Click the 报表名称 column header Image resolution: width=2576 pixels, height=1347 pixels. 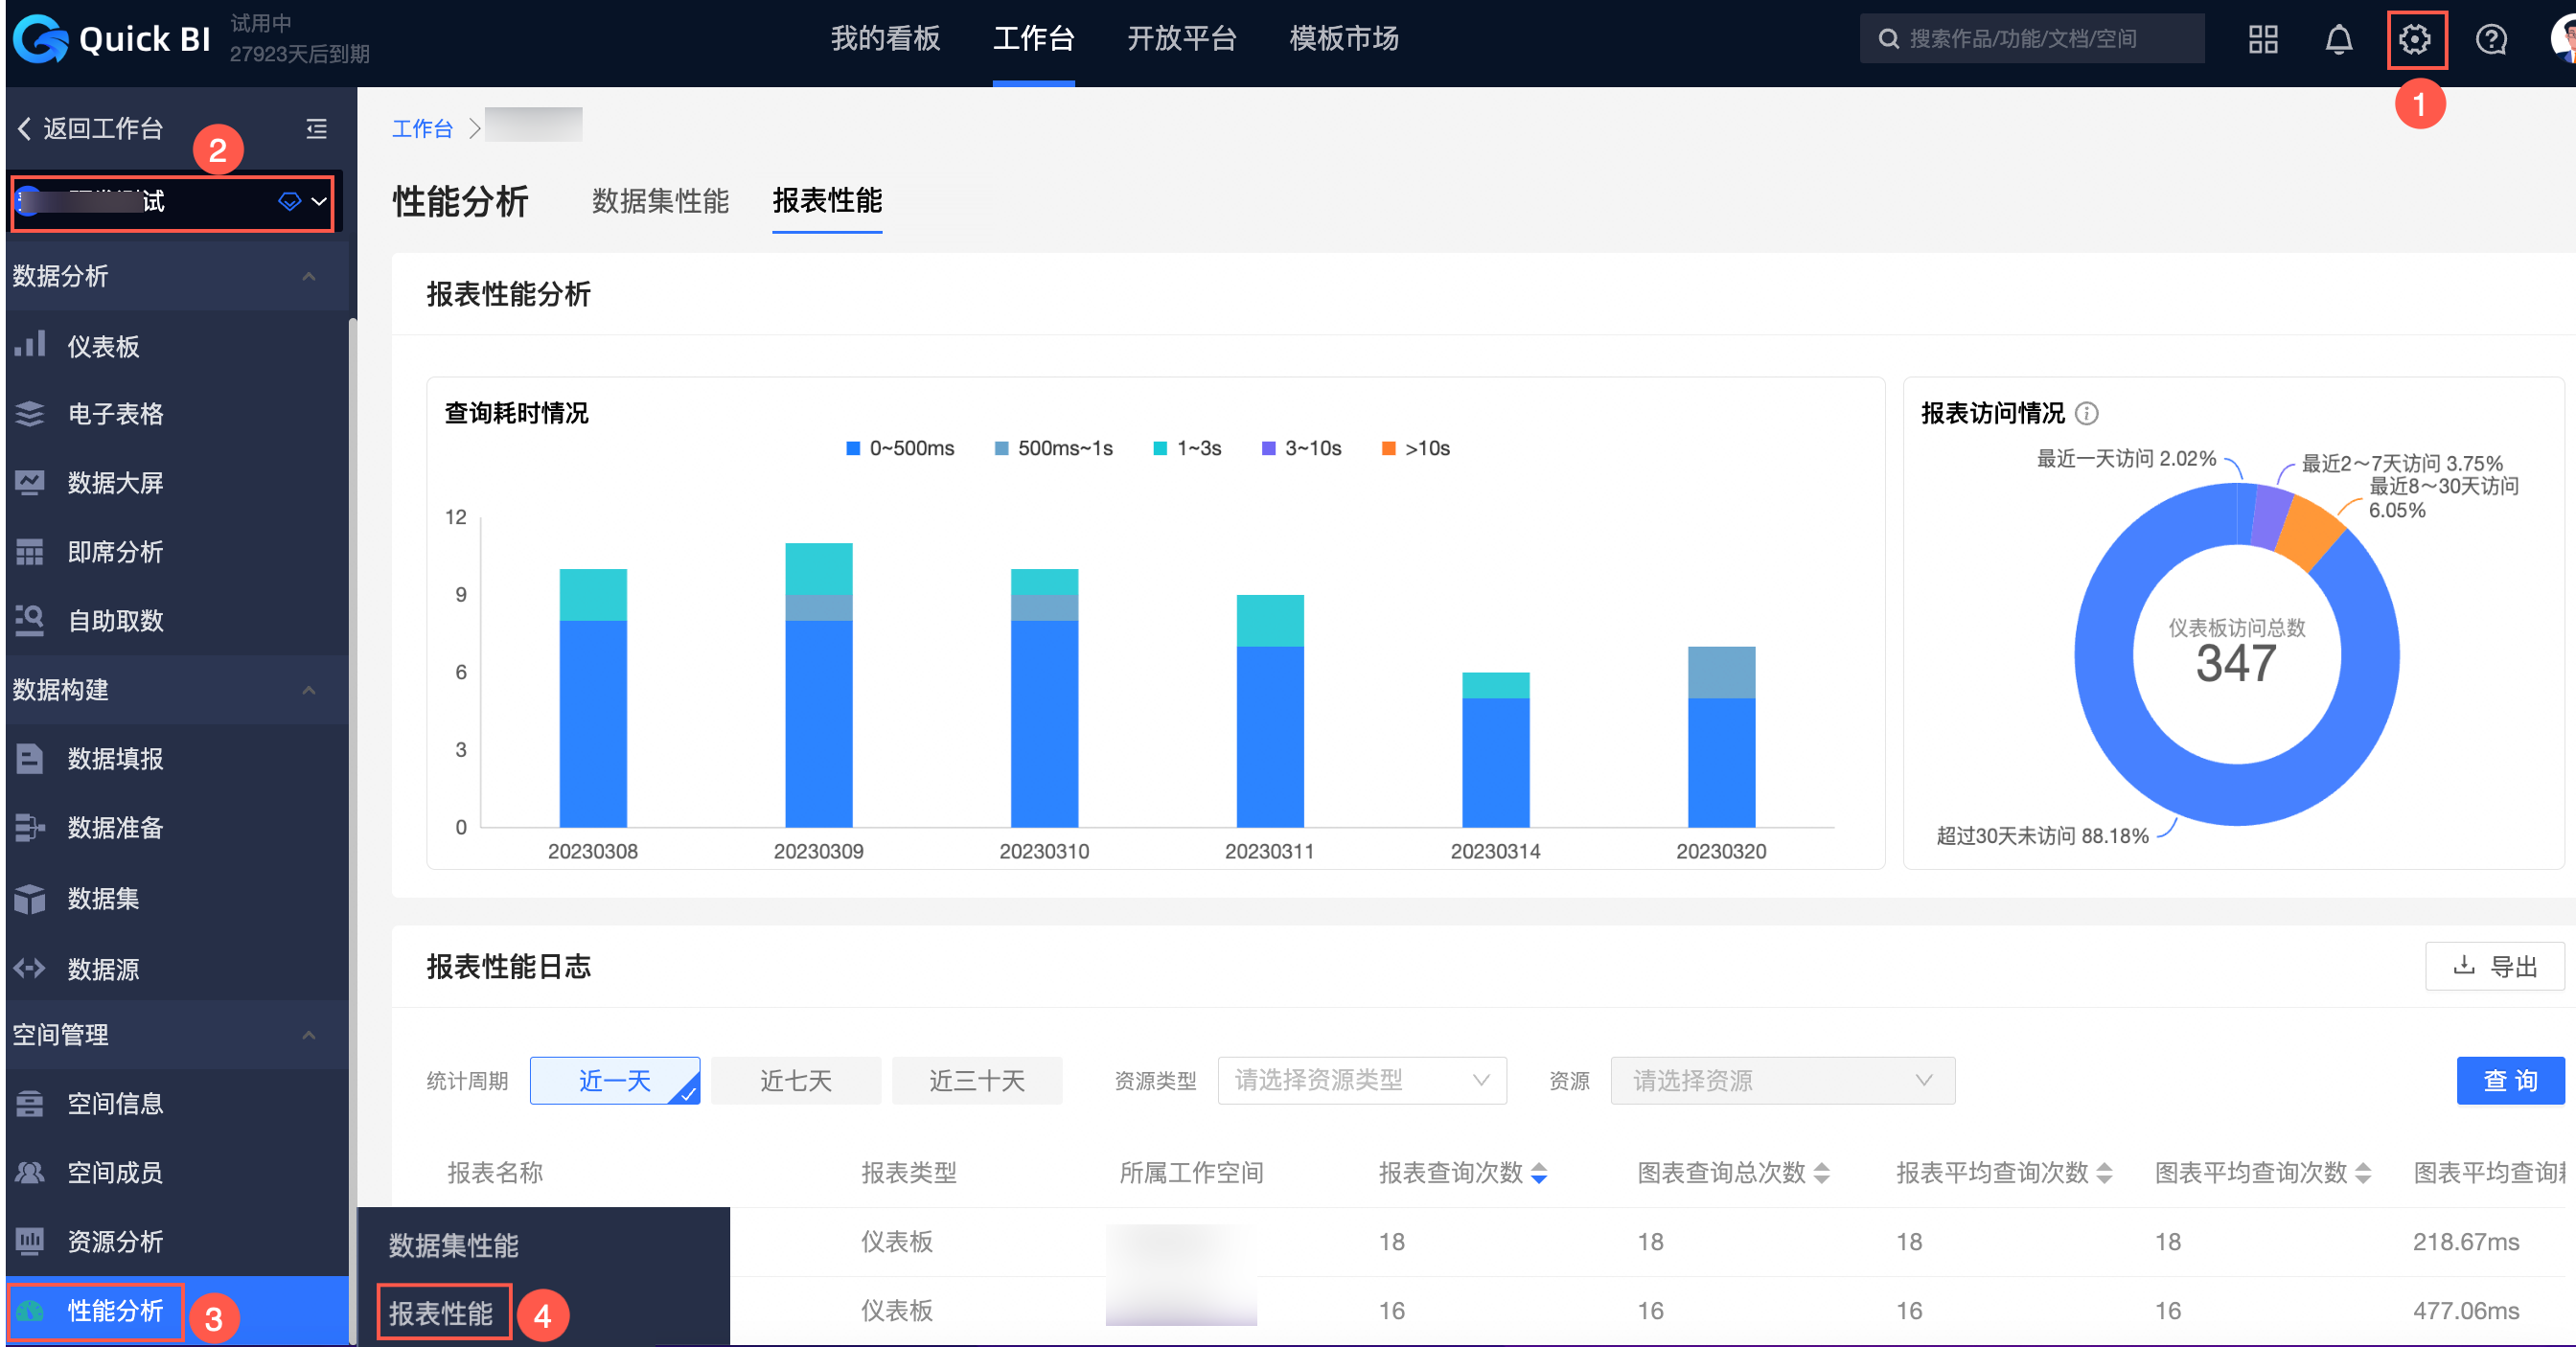point(495,1173)
